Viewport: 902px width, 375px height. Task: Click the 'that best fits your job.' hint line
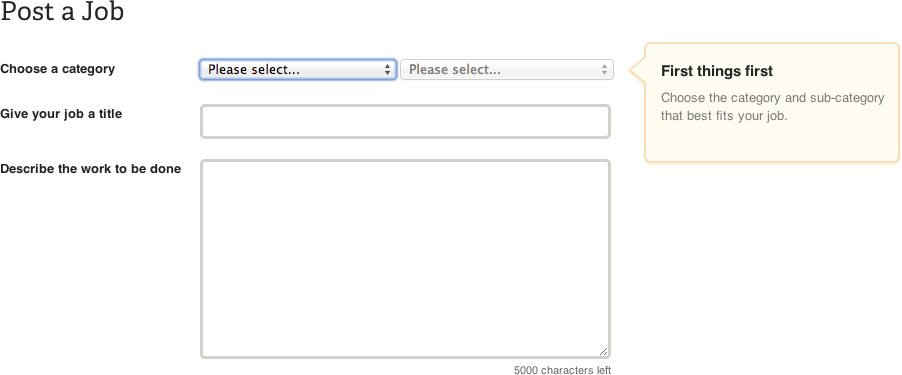(723, 116)
